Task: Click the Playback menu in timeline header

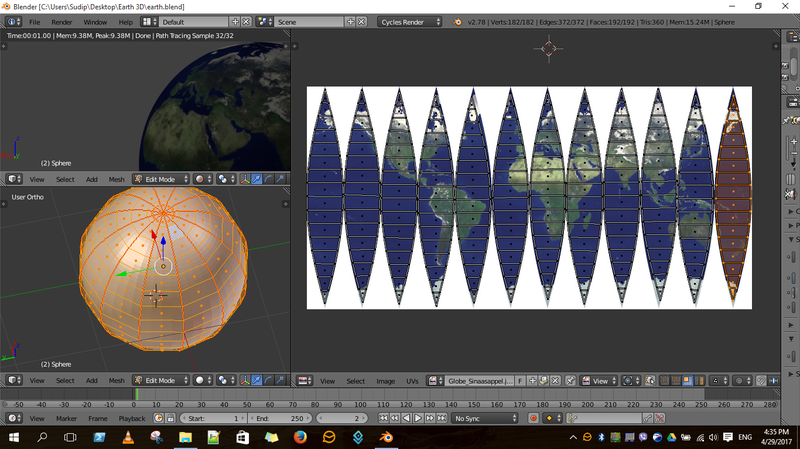Action: [132, 418]
